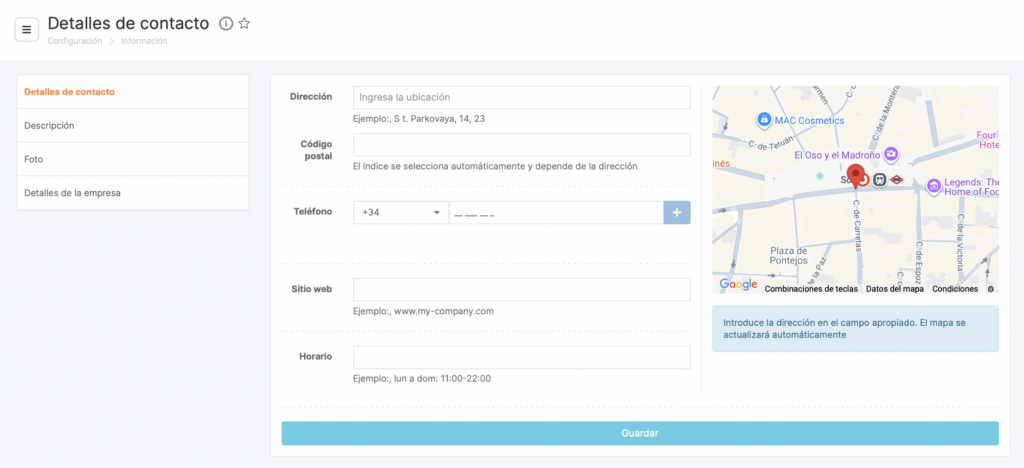Go to Detalles de la empresa
The height and width of the screenshot is (468, 1024).
(133, 193)
